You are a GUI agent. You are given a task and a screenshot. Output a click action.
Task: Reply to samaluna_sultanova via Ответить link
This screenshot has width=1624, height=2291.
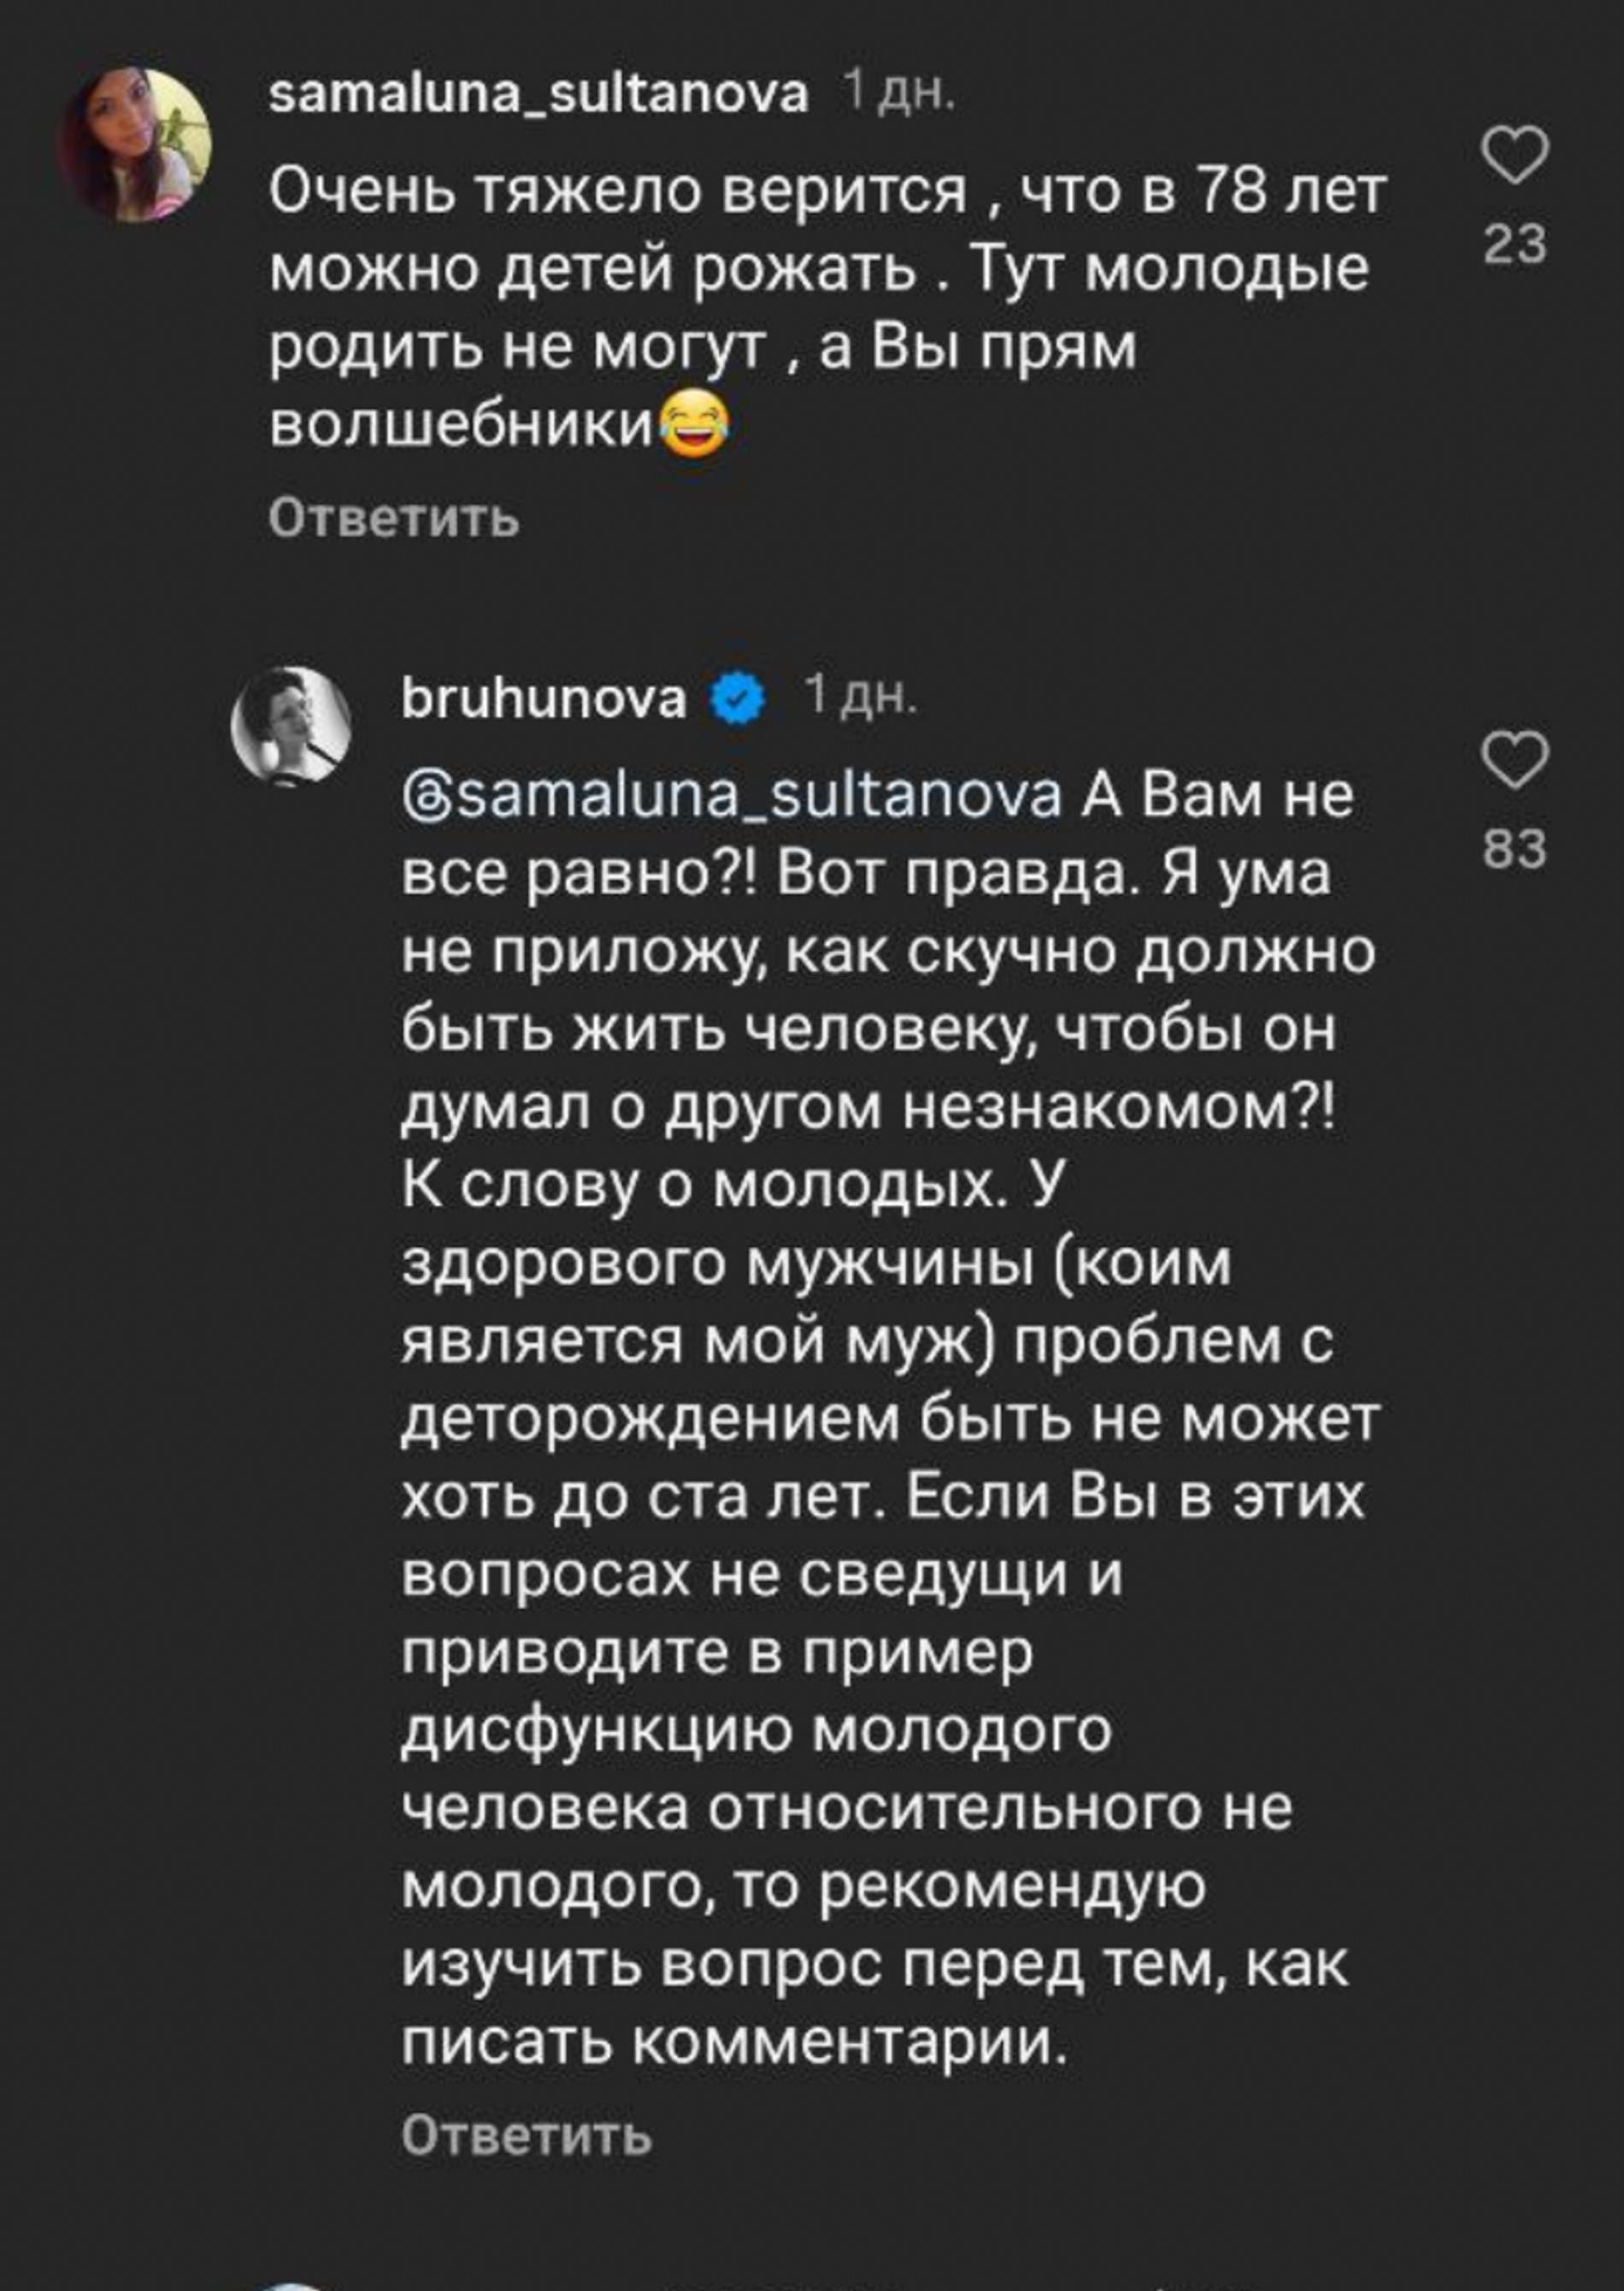(395, 518)
